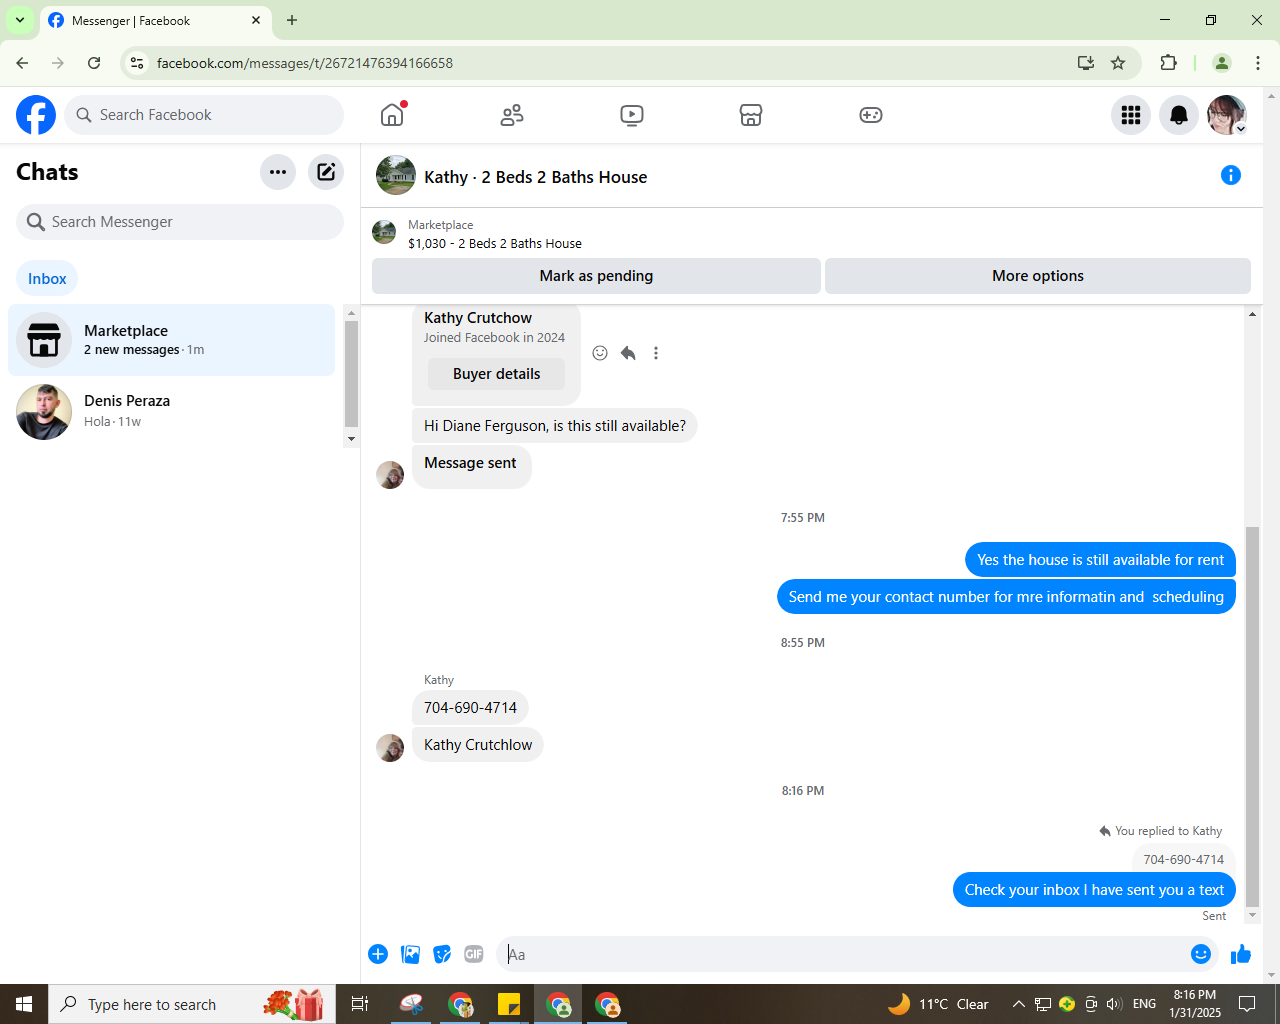React to message with emoji icon

click(600, 353)
